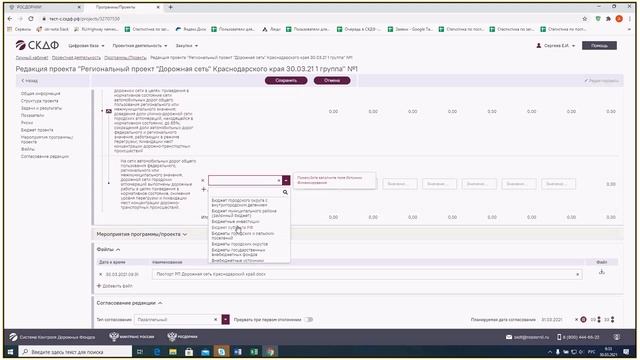The width and height of the screenshot is (640, 360).
Task: Open a new browser tab
Action: [x=171, y=7]
